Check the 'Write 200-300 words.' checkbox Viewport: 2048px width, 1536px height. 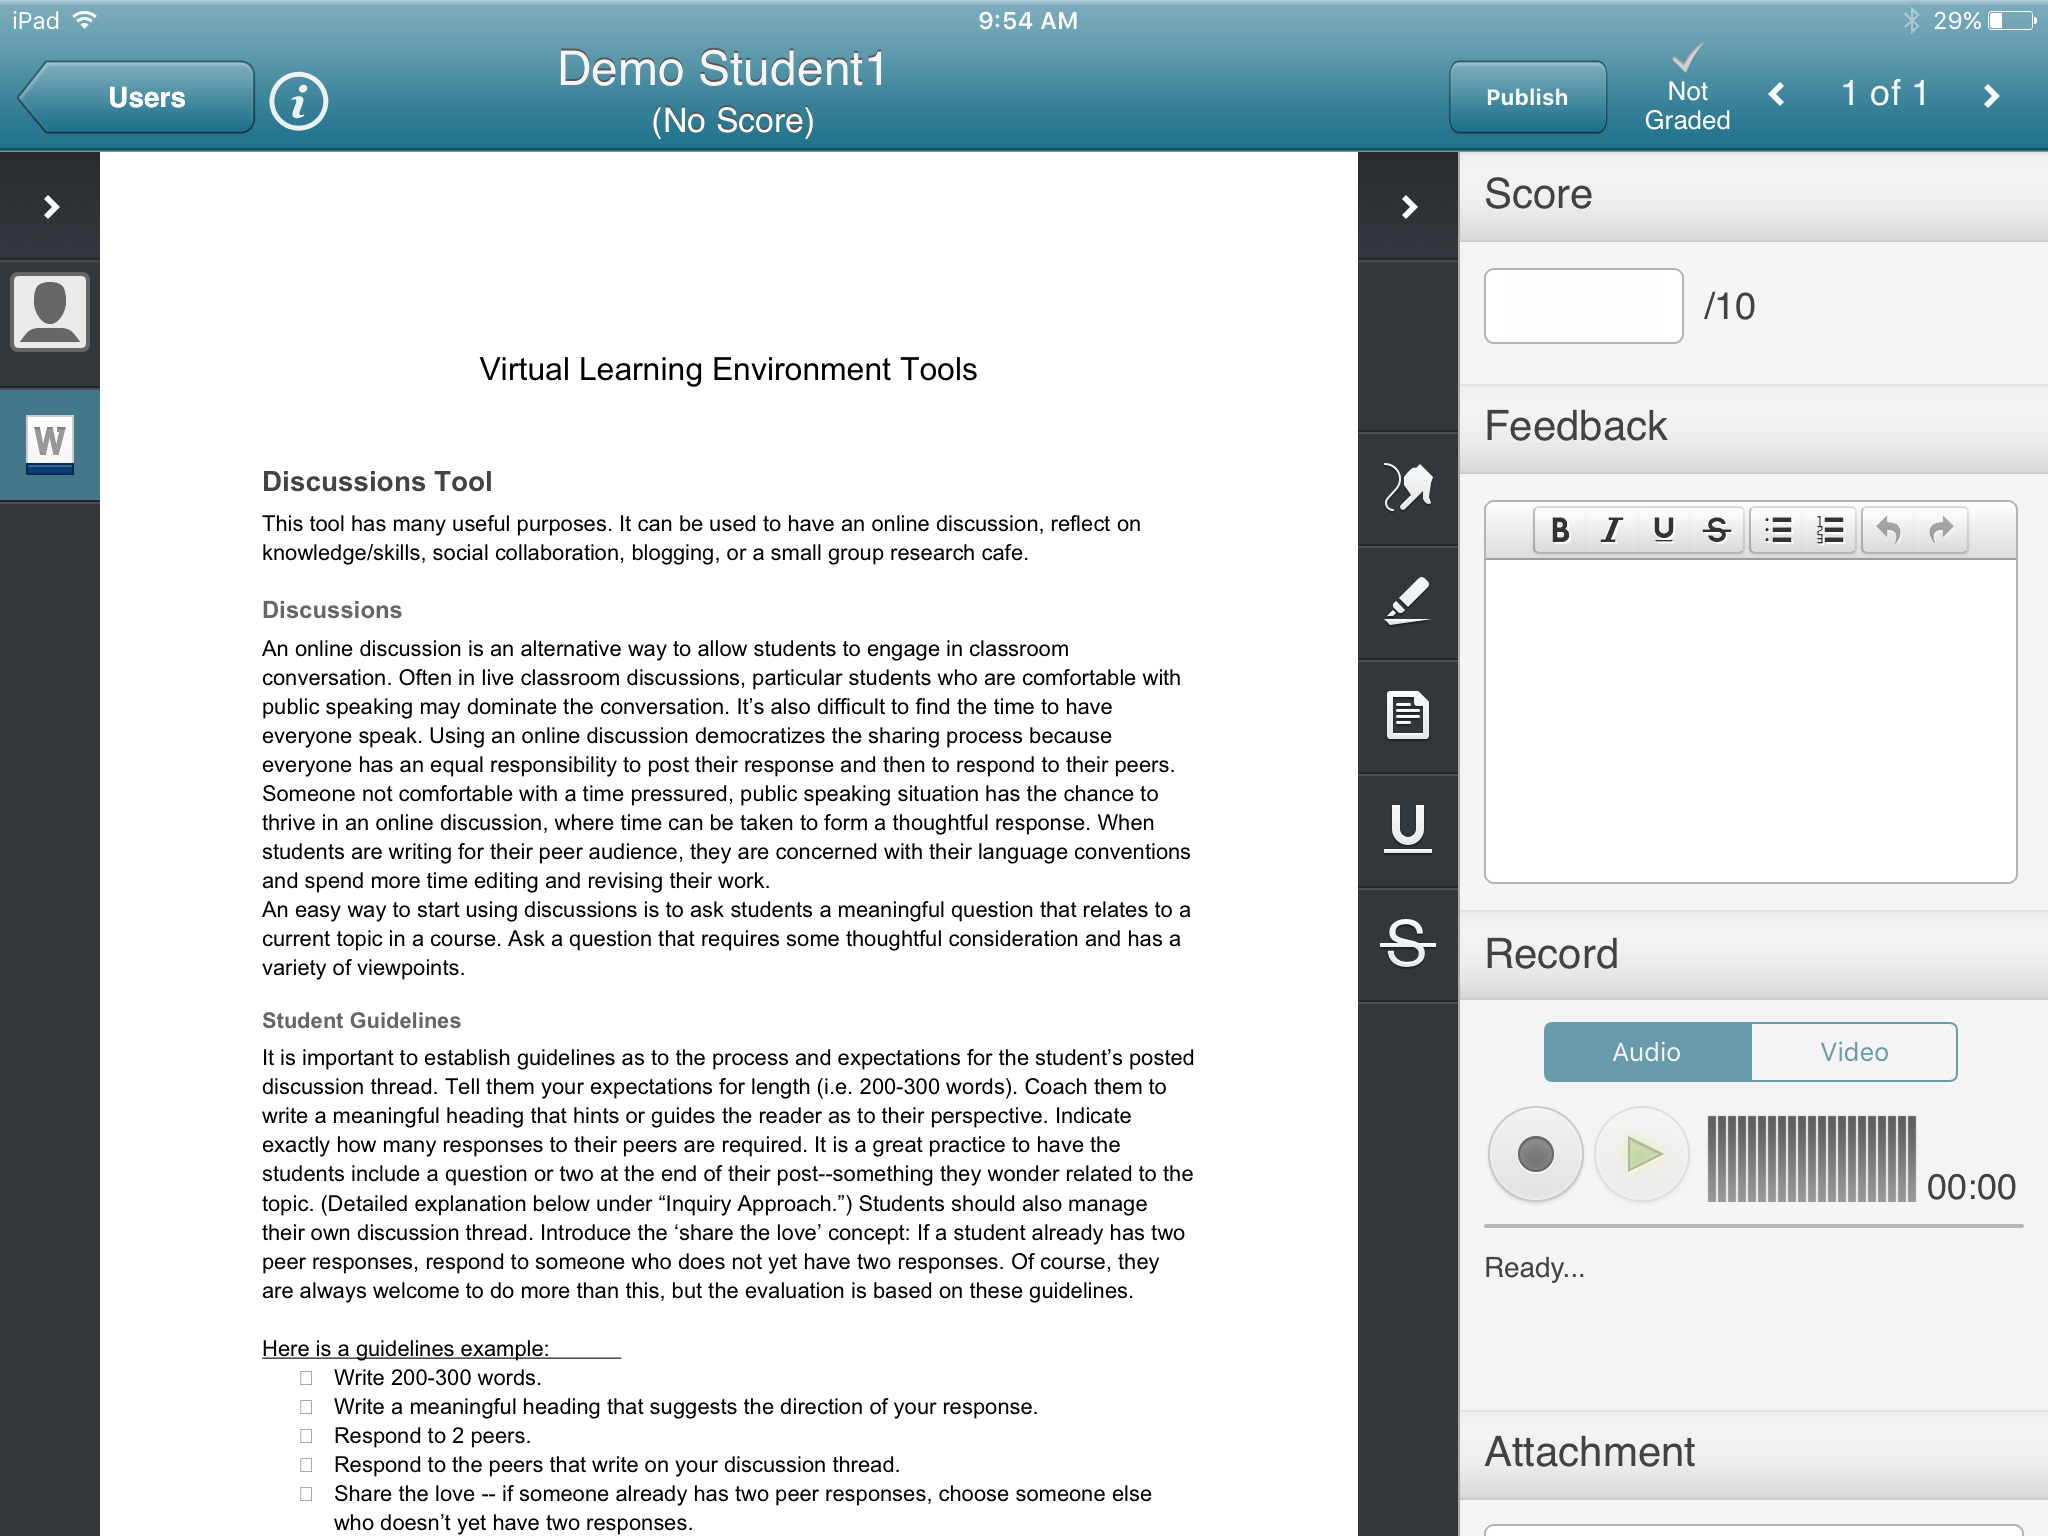coord(306,1378)
